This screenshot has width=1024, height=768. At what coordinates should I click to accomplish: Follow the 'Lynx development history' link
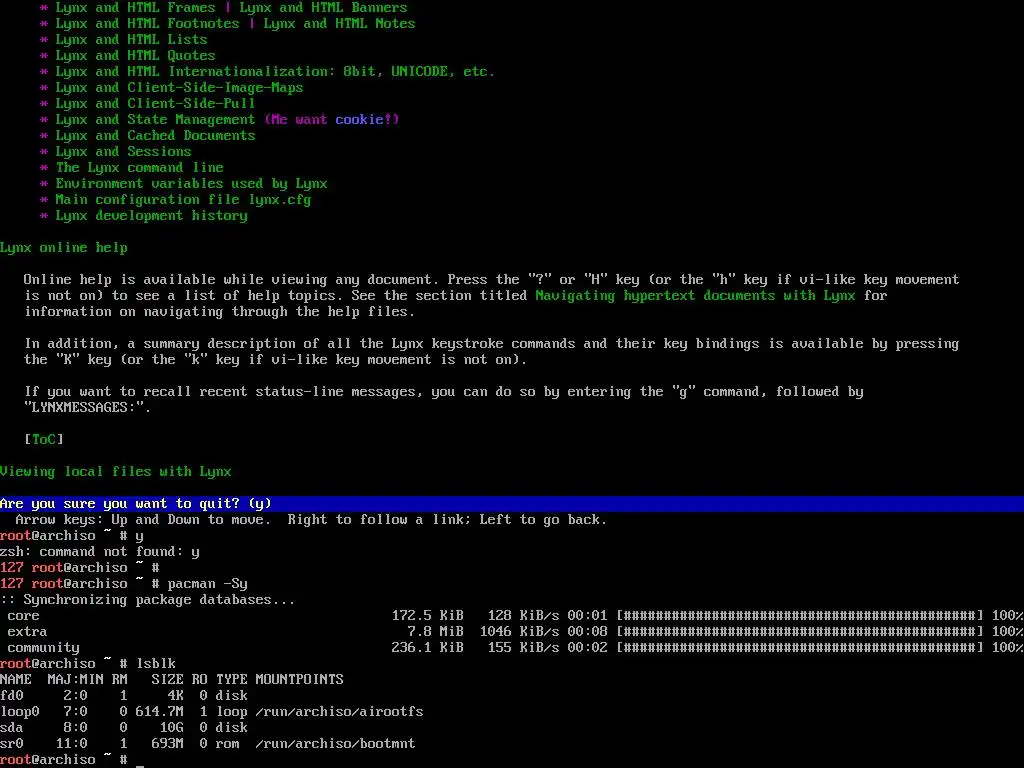152,216
